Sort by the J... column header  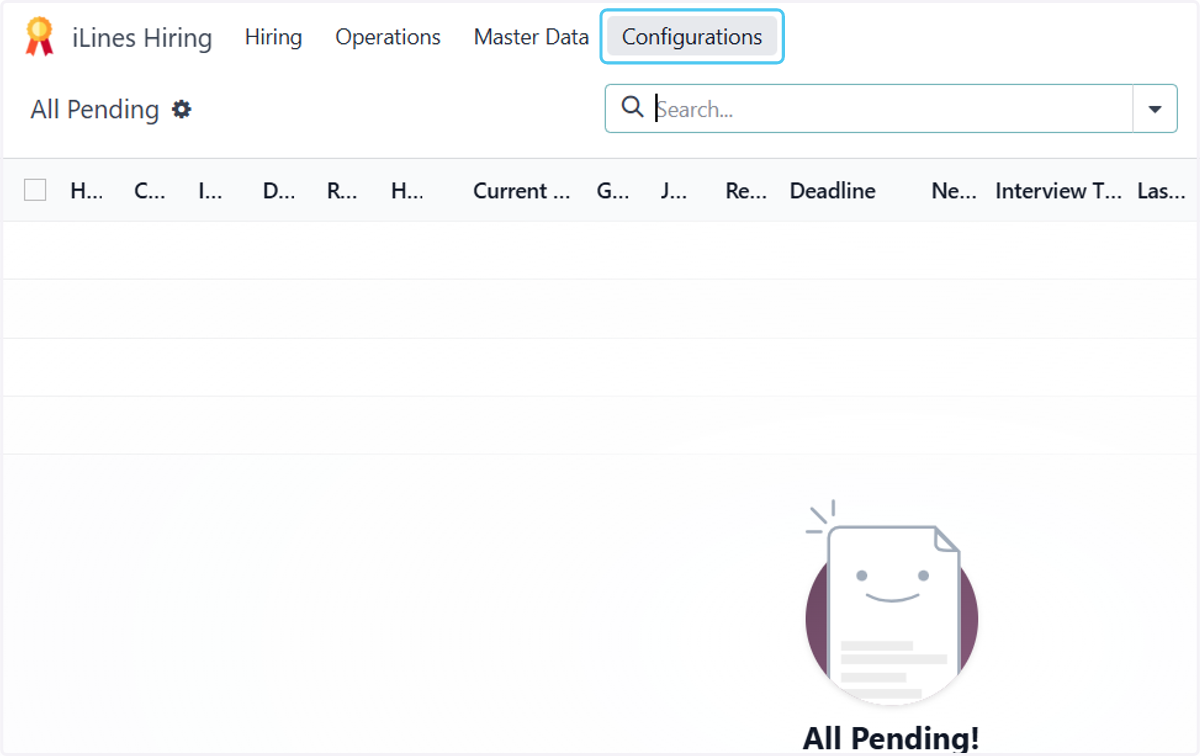pos(674,190)
